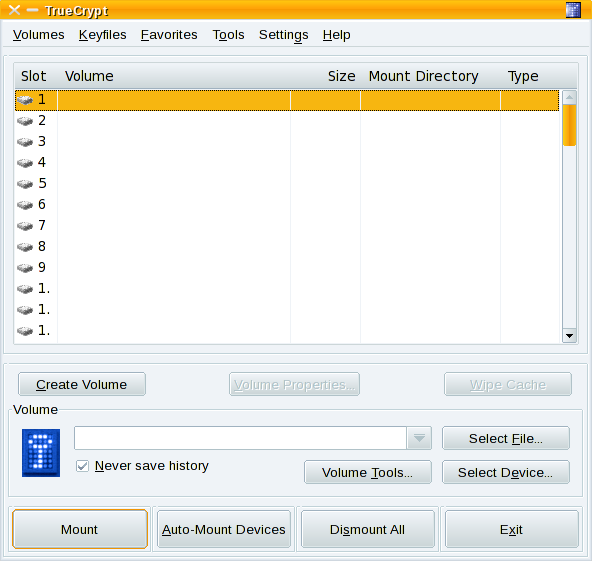Click the scrollbar down arrow in slot list
This screenshot has height=561, width=592.
pos(569,335)
